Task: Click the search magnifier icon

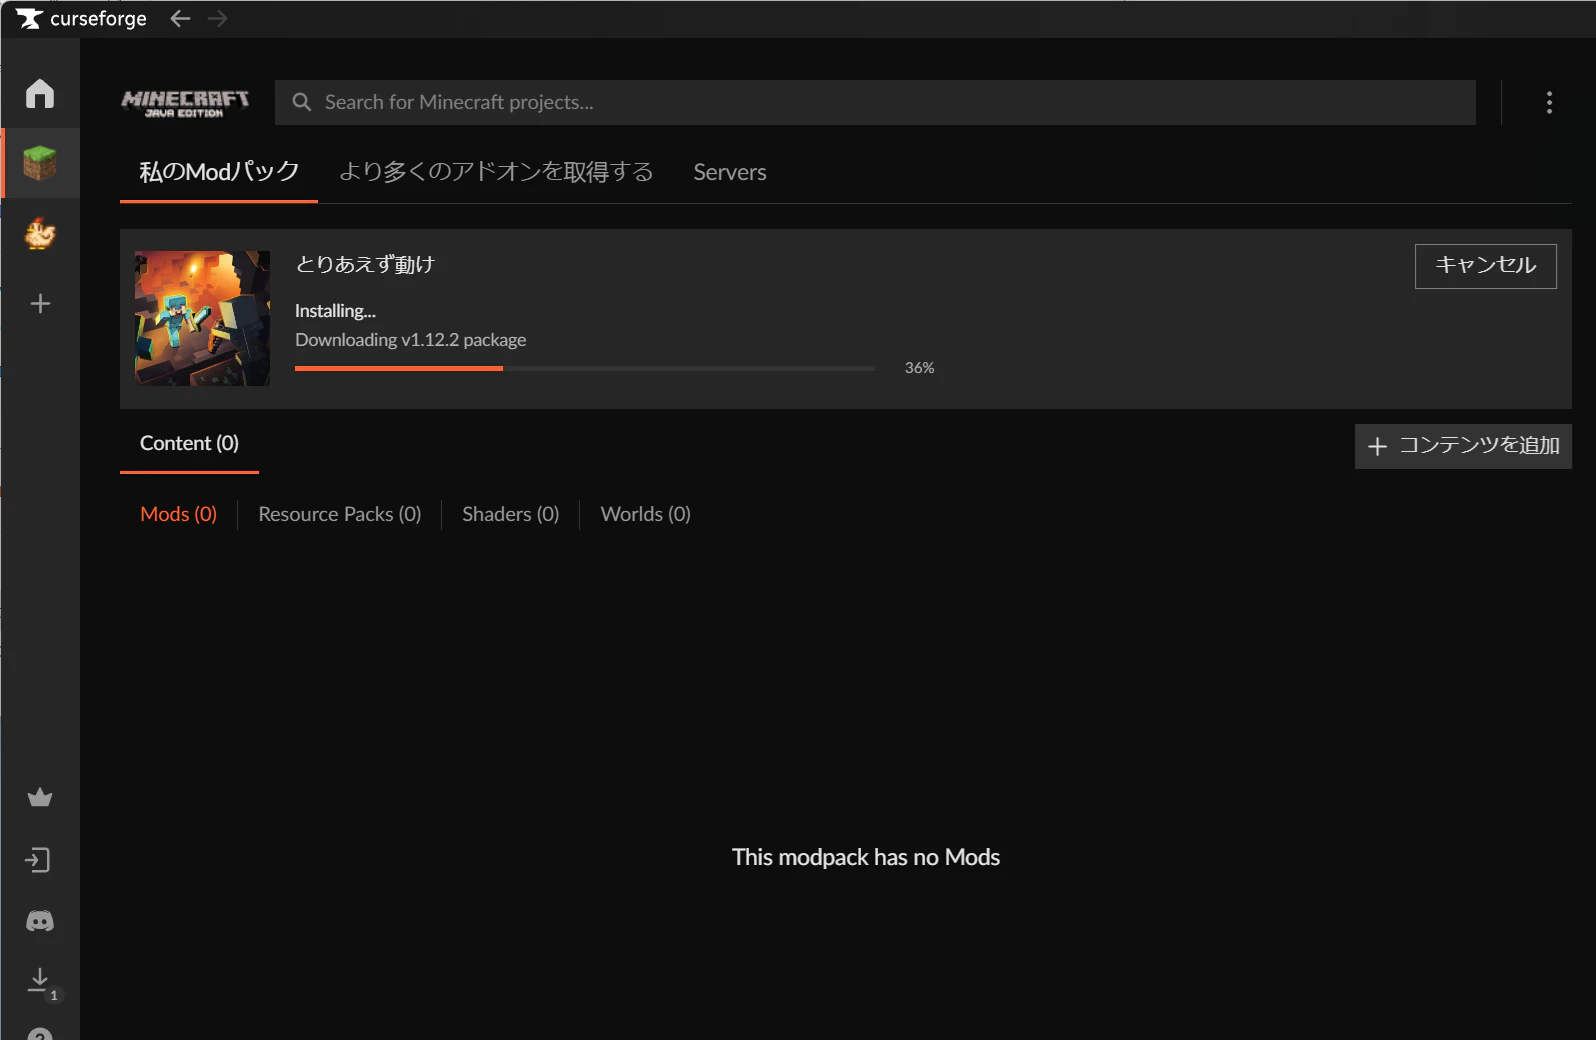Action: pos(301,102)
